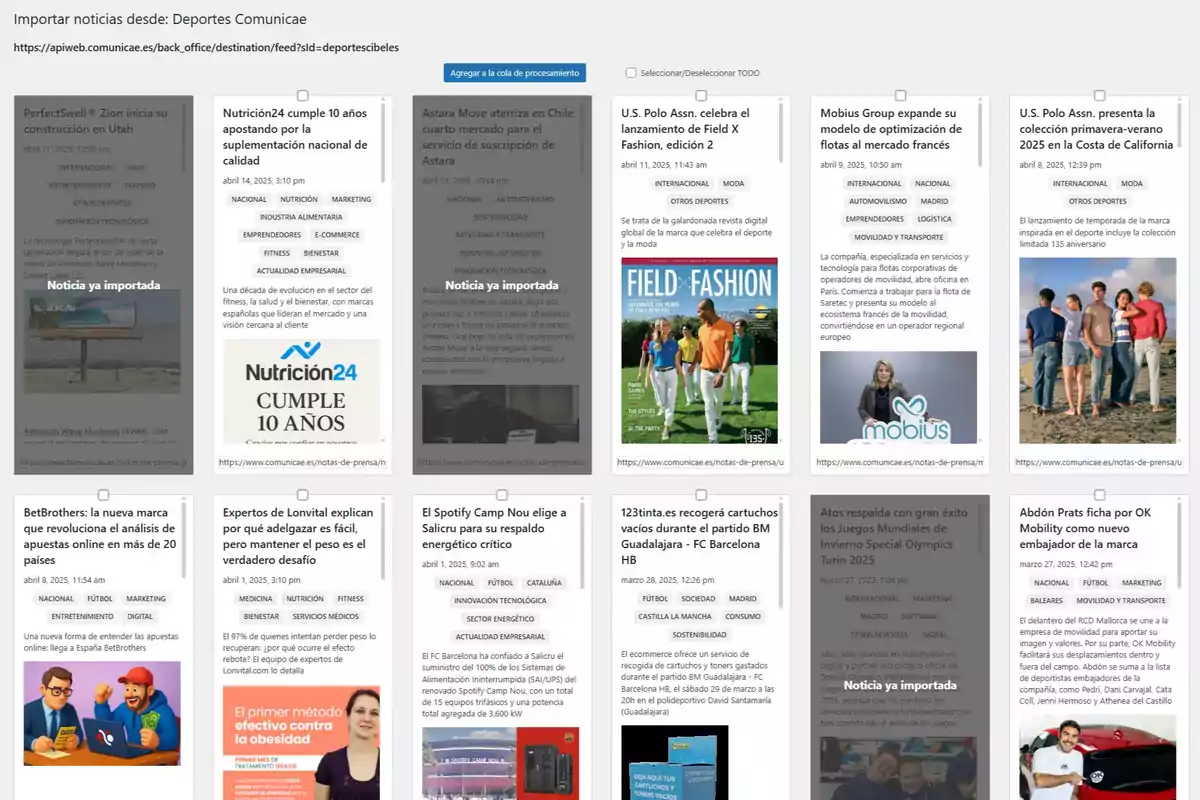Open the 123tinta cartridge box image
Viewport: 1200px width, 800px height.
pyautogui.click(x=674, y=762)
